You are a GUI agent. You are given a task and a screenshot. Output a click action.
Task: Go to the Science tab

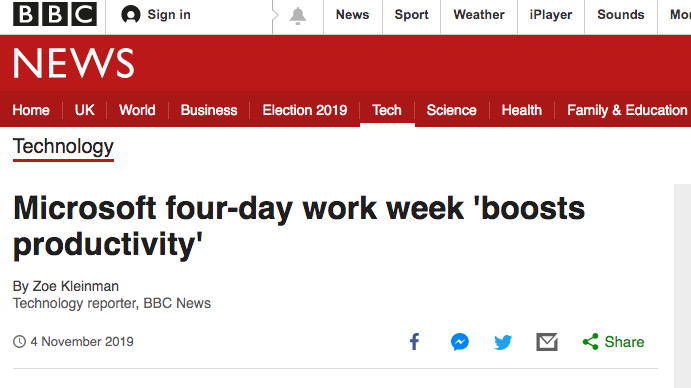coord(451,110)
